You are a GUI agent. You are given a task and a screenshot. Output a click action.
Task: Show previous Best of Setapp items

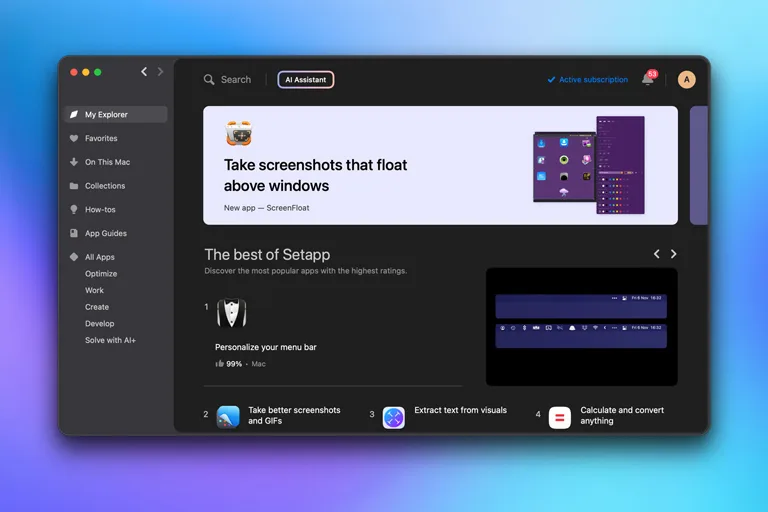[656, 254]
